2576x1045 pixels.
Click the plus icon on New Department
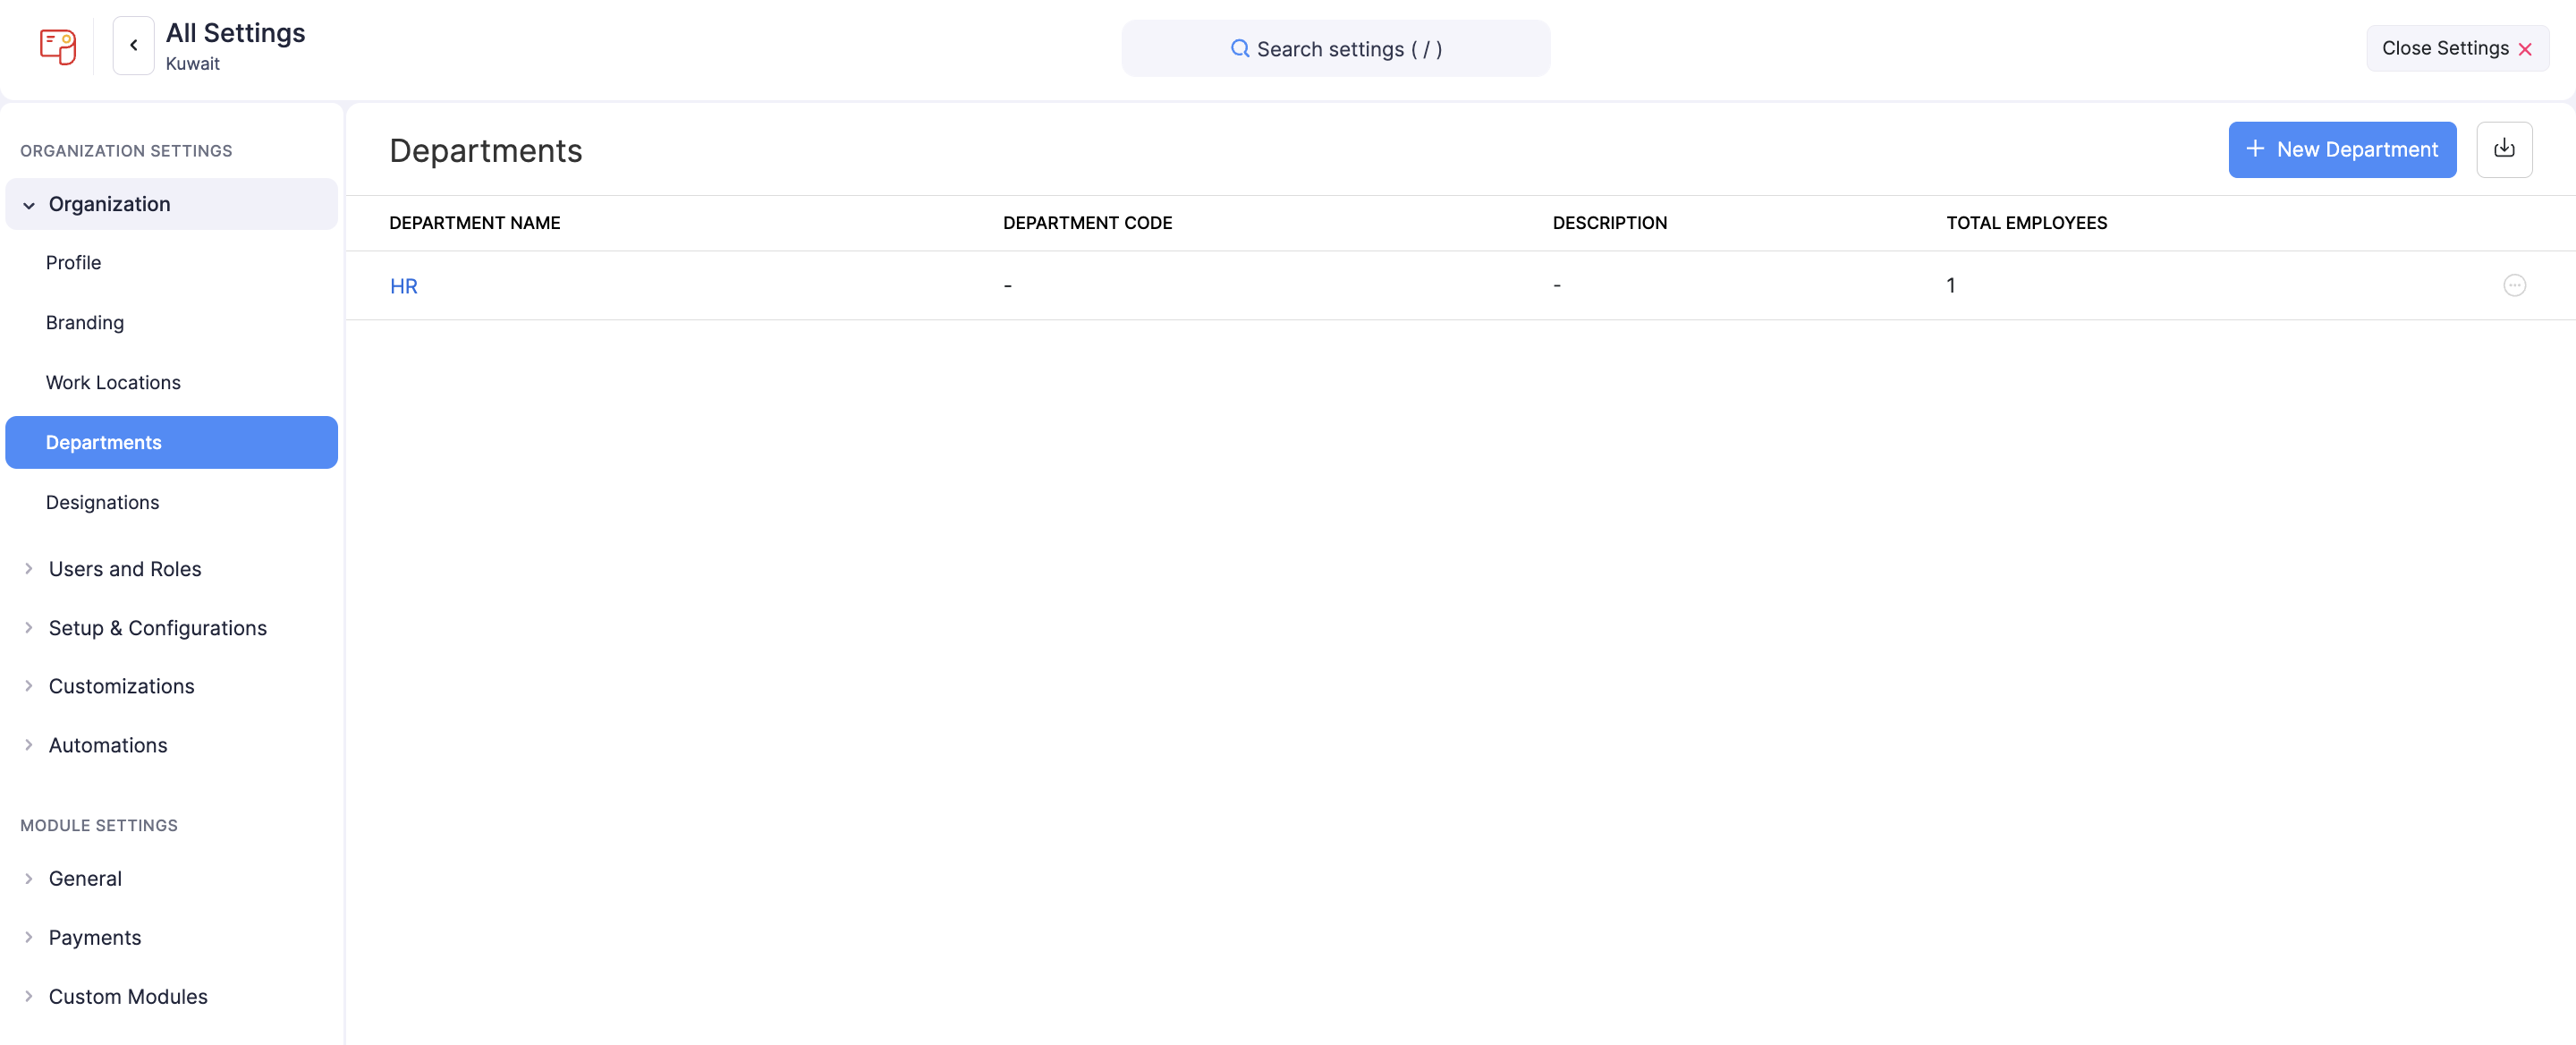click(2255, 149)
